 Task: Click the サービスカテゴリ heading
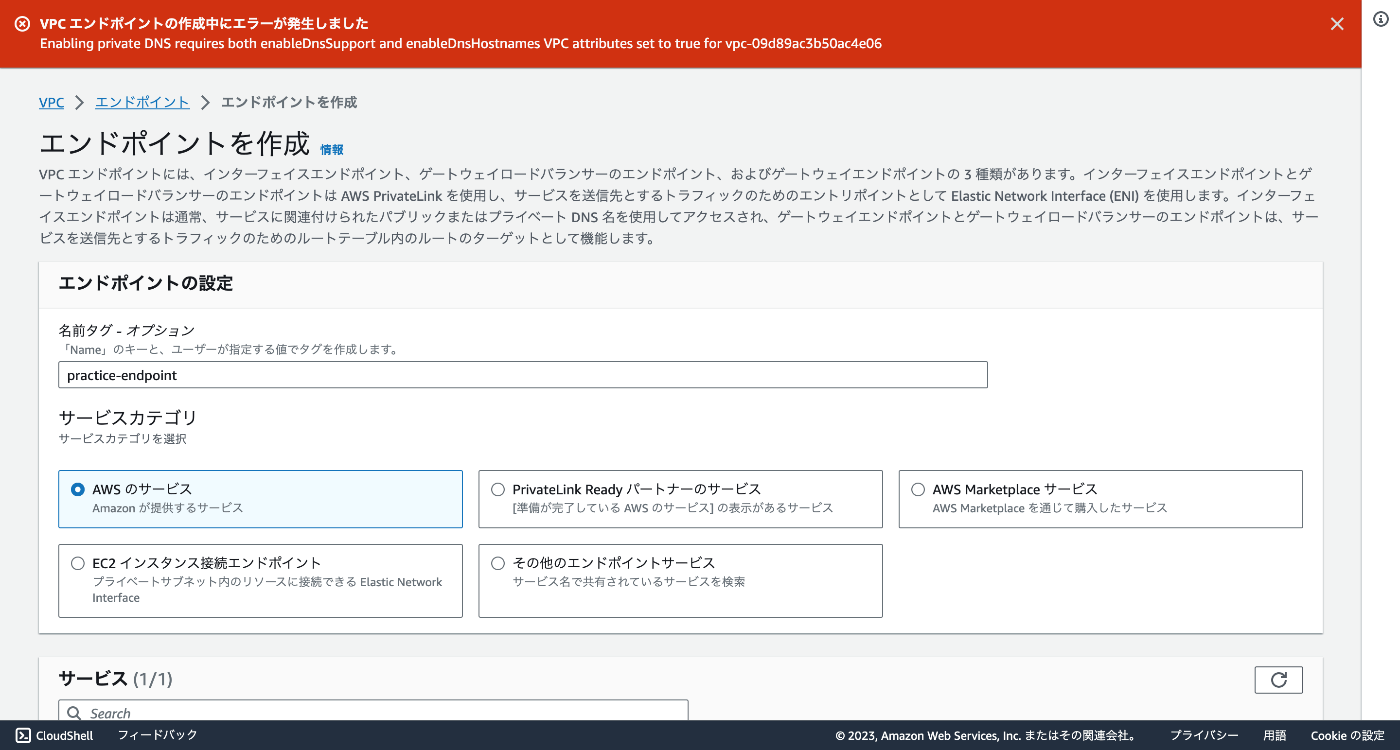coord(128,417)
